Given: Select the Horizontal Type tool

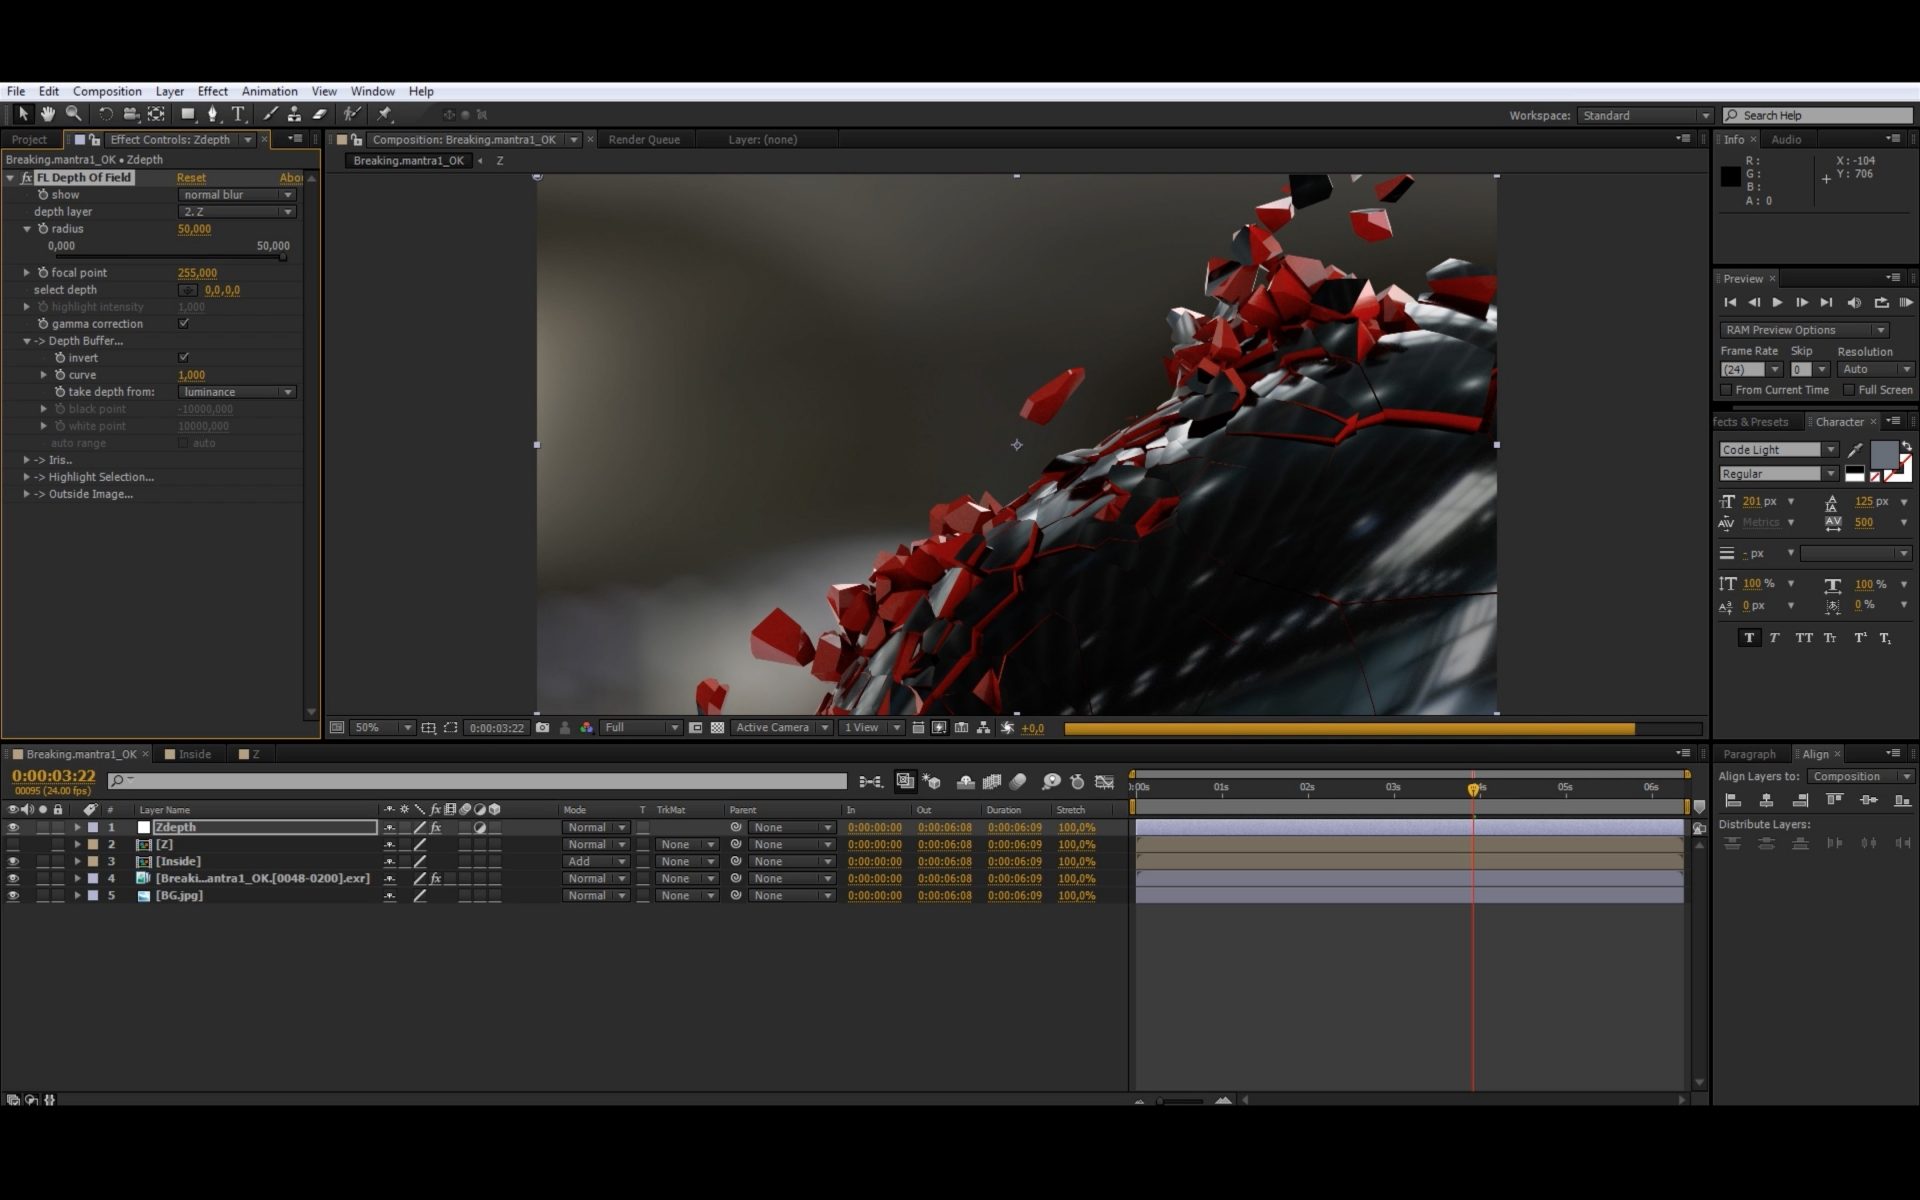Looking at the screenshot, I should [238, 114].
